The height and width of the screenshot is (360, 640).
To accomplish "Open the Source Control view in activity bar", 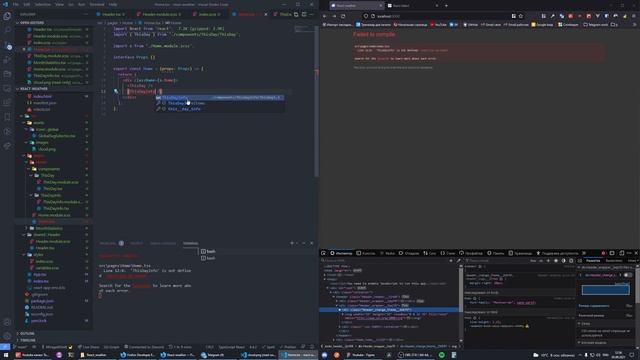I will pyautogui.click(x=7, y=45).
